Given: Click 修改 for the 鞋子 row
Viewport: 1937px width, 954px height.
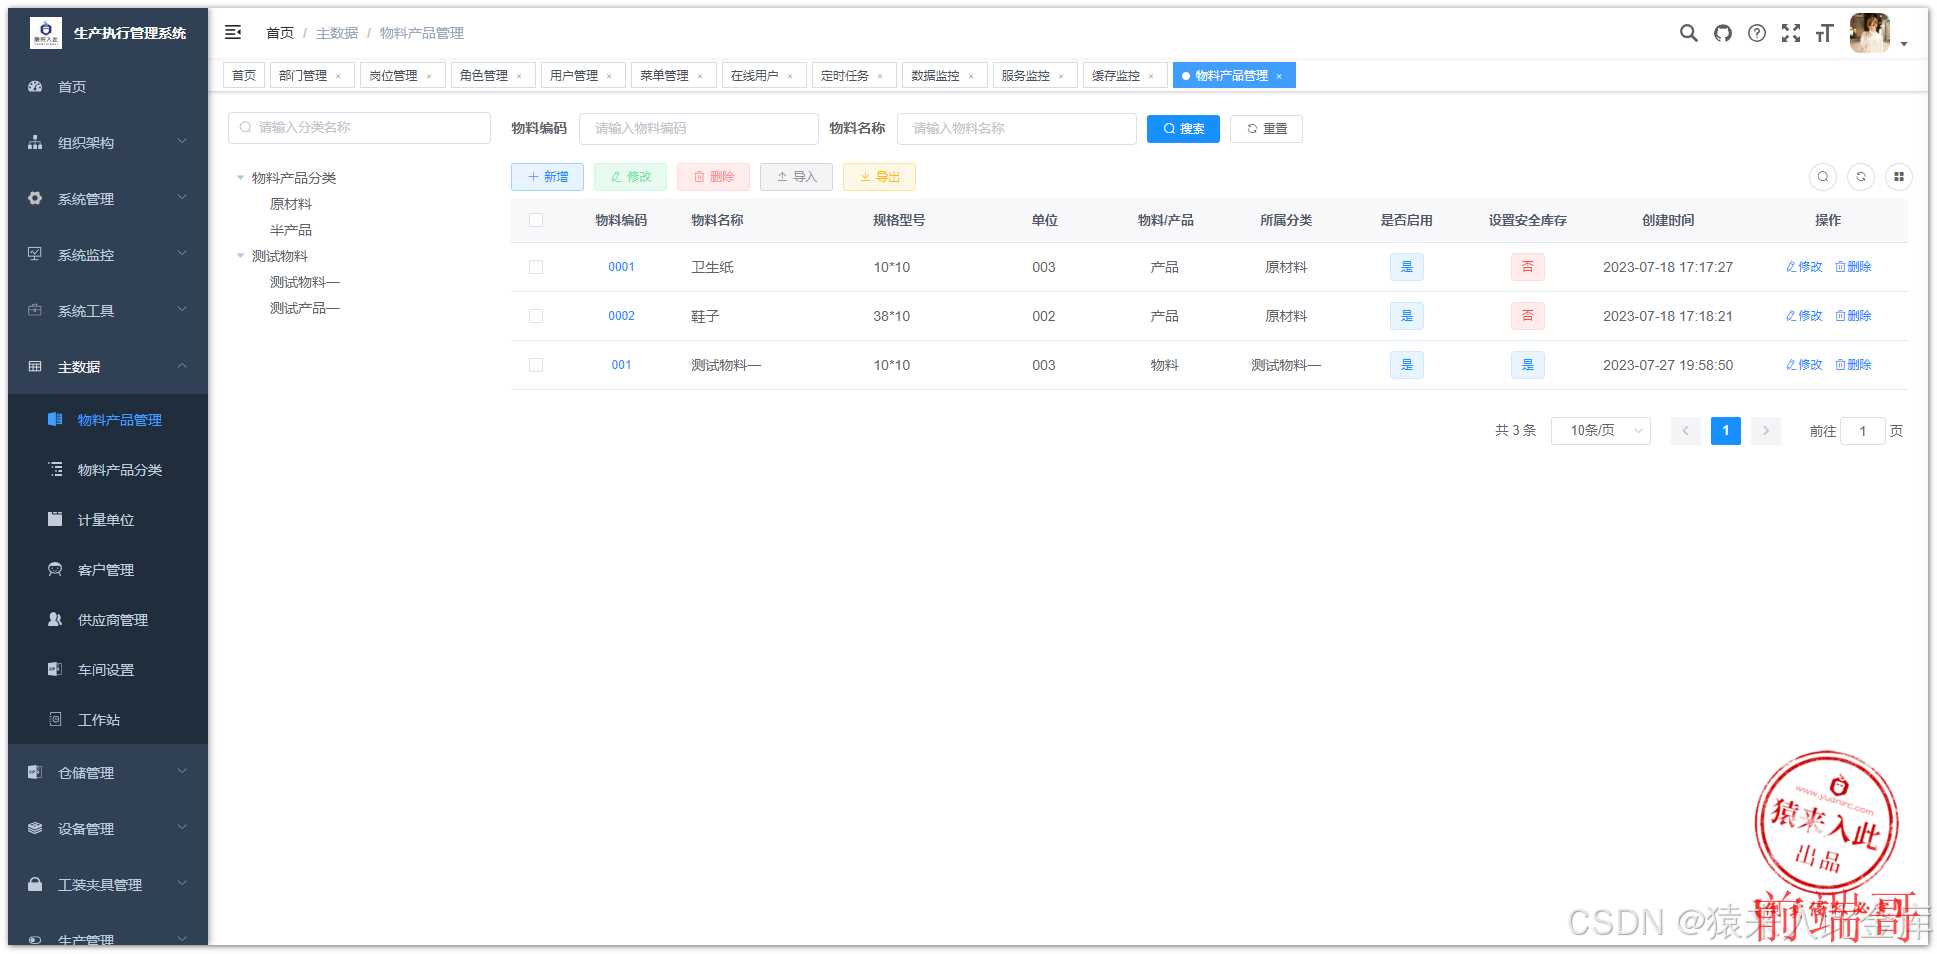Looking at the screenshot, I should click(x=1804, y=316).
